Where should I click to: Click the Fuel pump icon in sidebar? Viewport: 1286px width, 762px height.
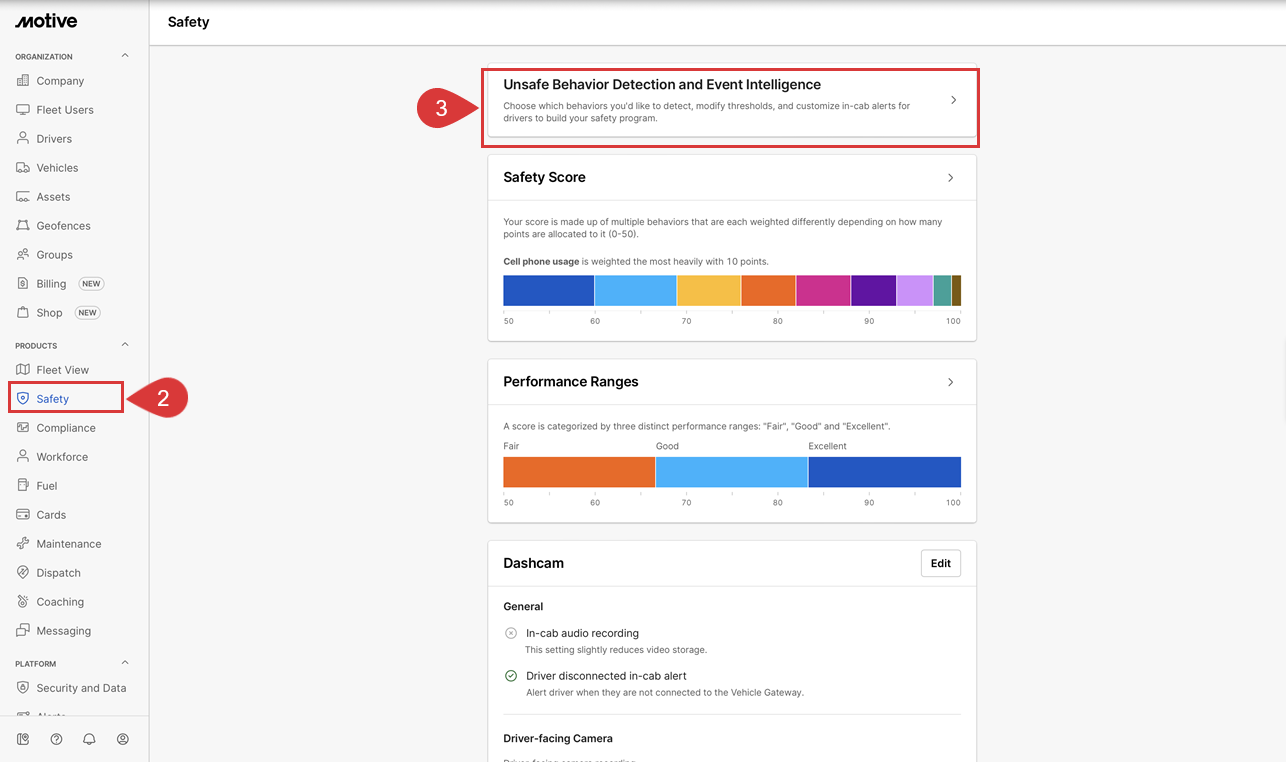point(23,486)
